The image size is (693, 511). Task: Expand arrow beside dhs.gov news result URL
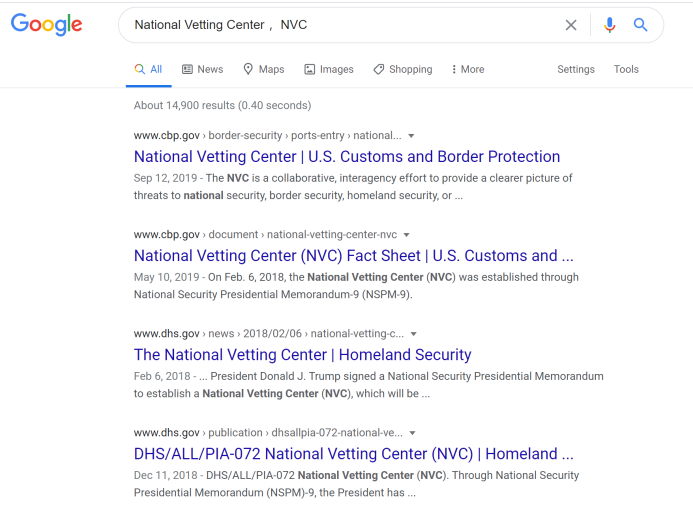[x=414, y=334]
